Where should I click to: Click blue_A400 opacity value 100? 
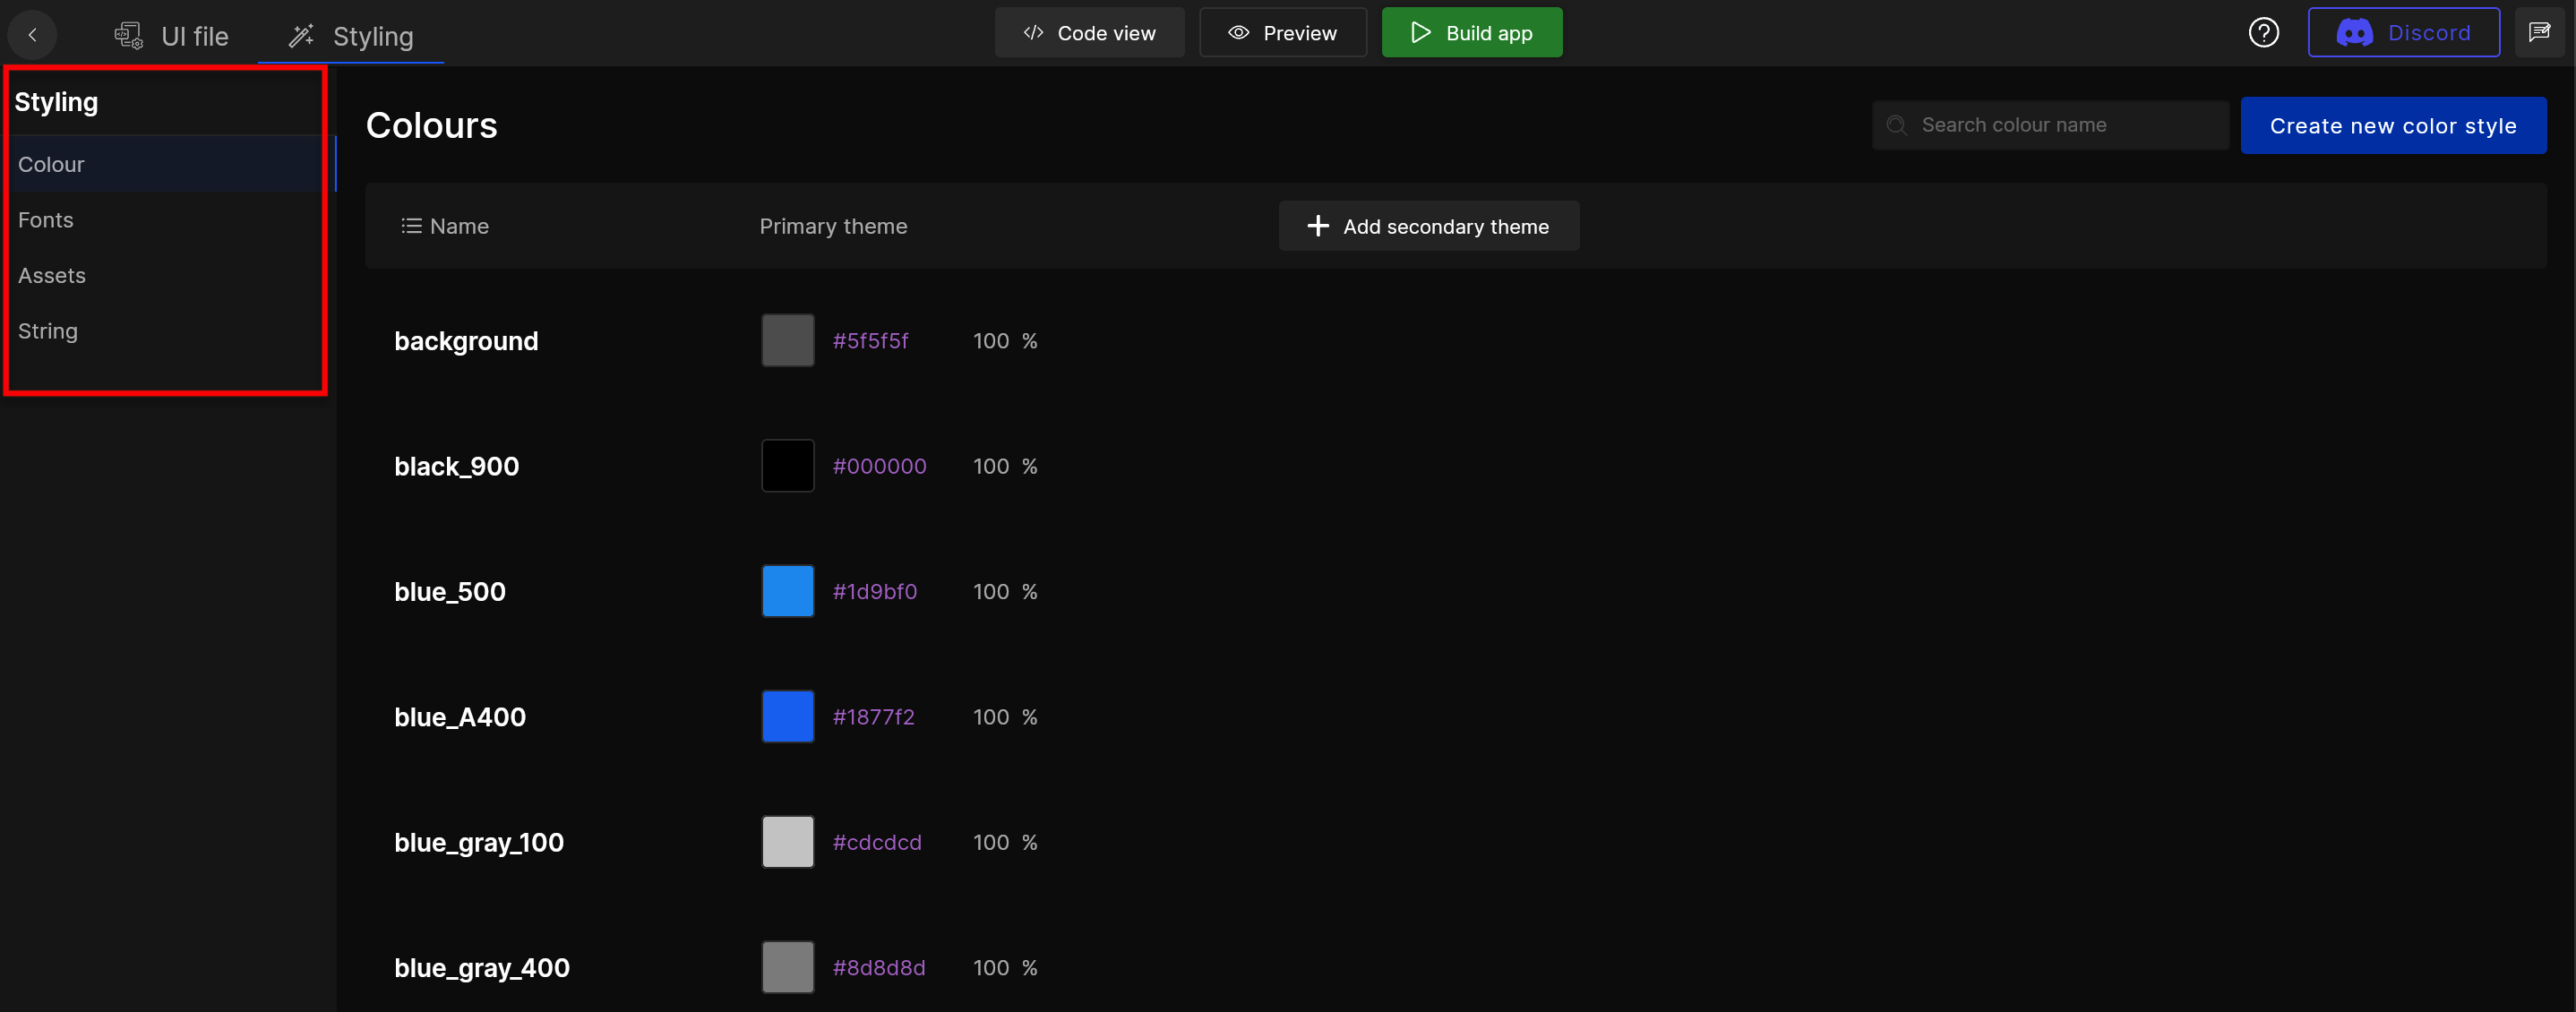pos(990,717)
